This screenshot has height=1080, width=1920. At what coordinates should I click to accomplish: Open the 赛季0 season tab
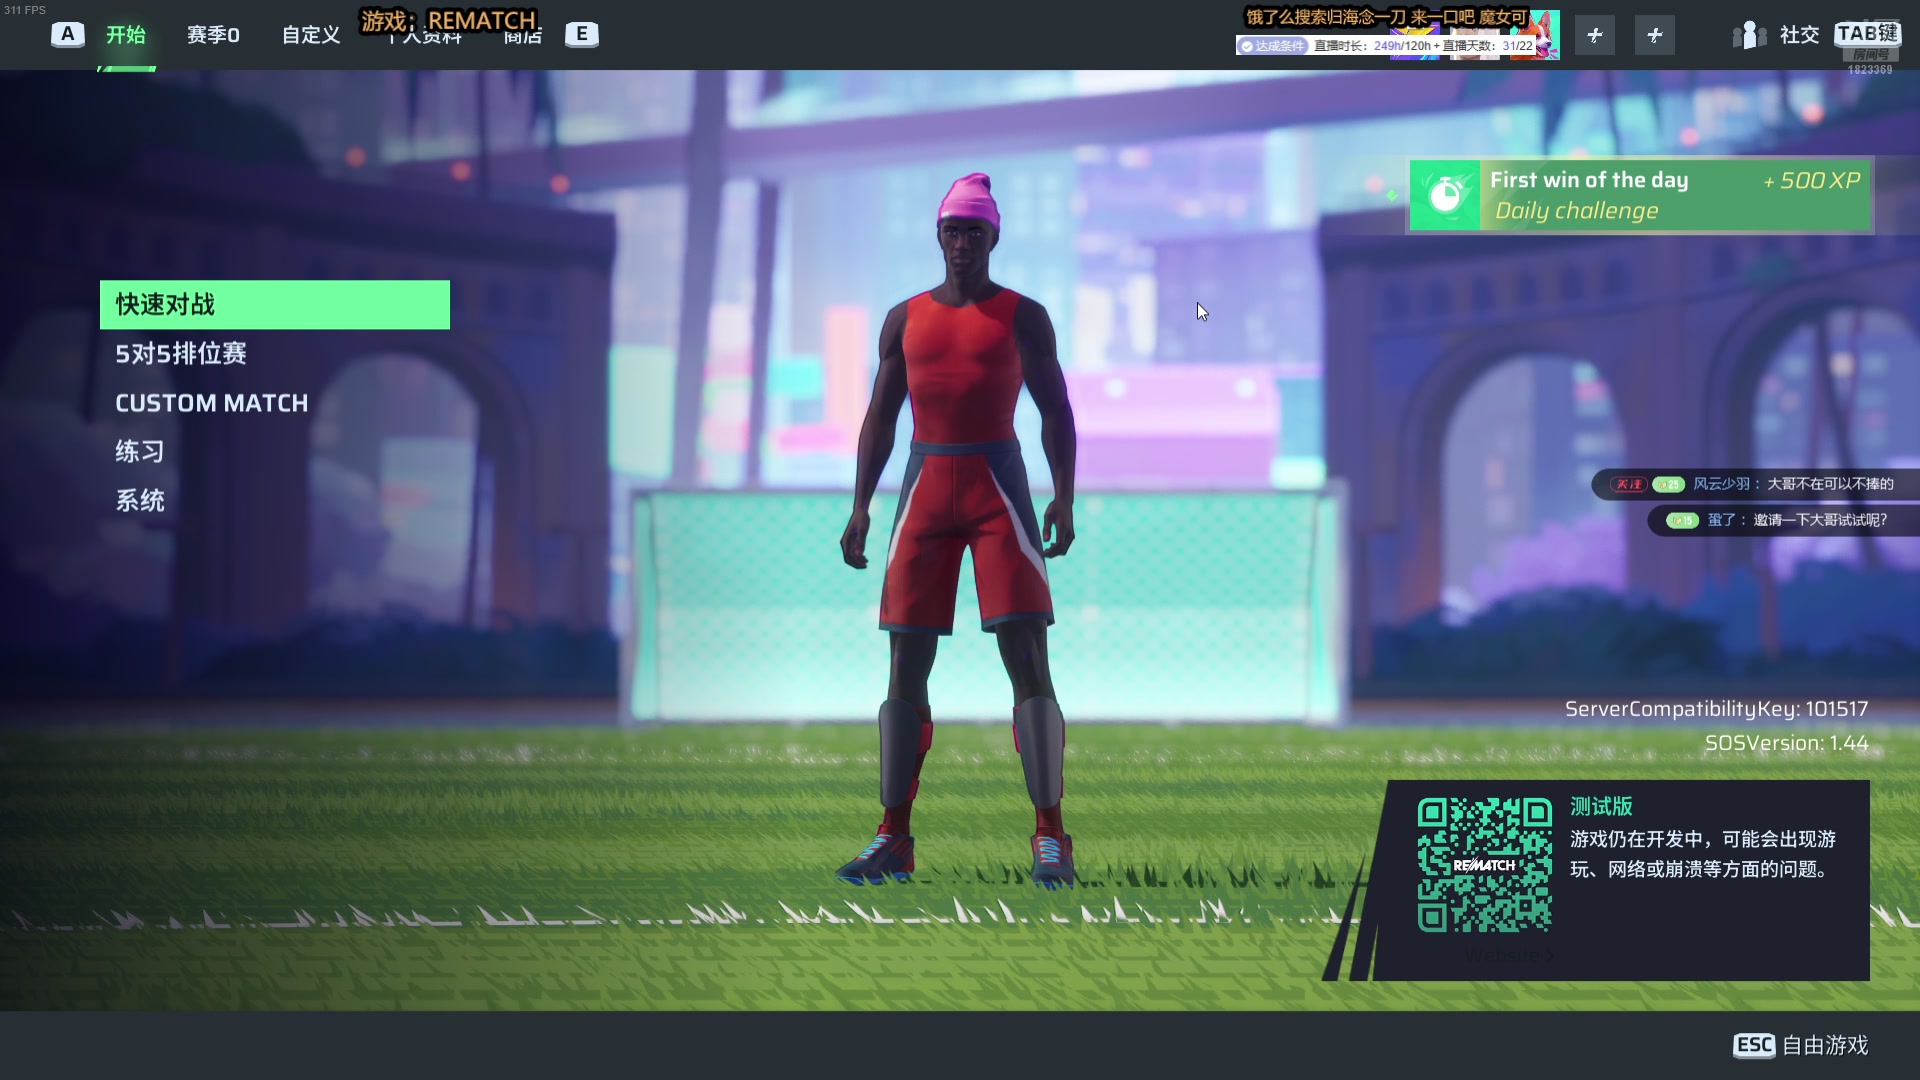(213, 35)
